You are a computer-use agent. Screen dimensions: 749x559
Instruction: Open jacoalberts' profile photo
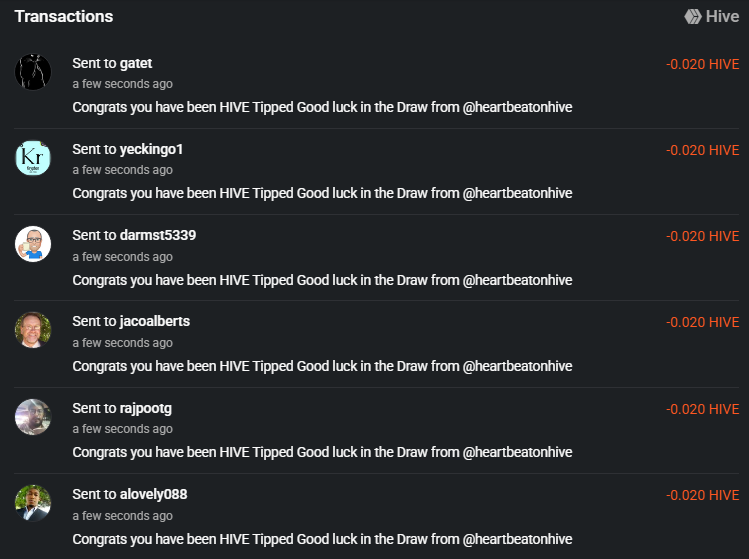(33, 330)
